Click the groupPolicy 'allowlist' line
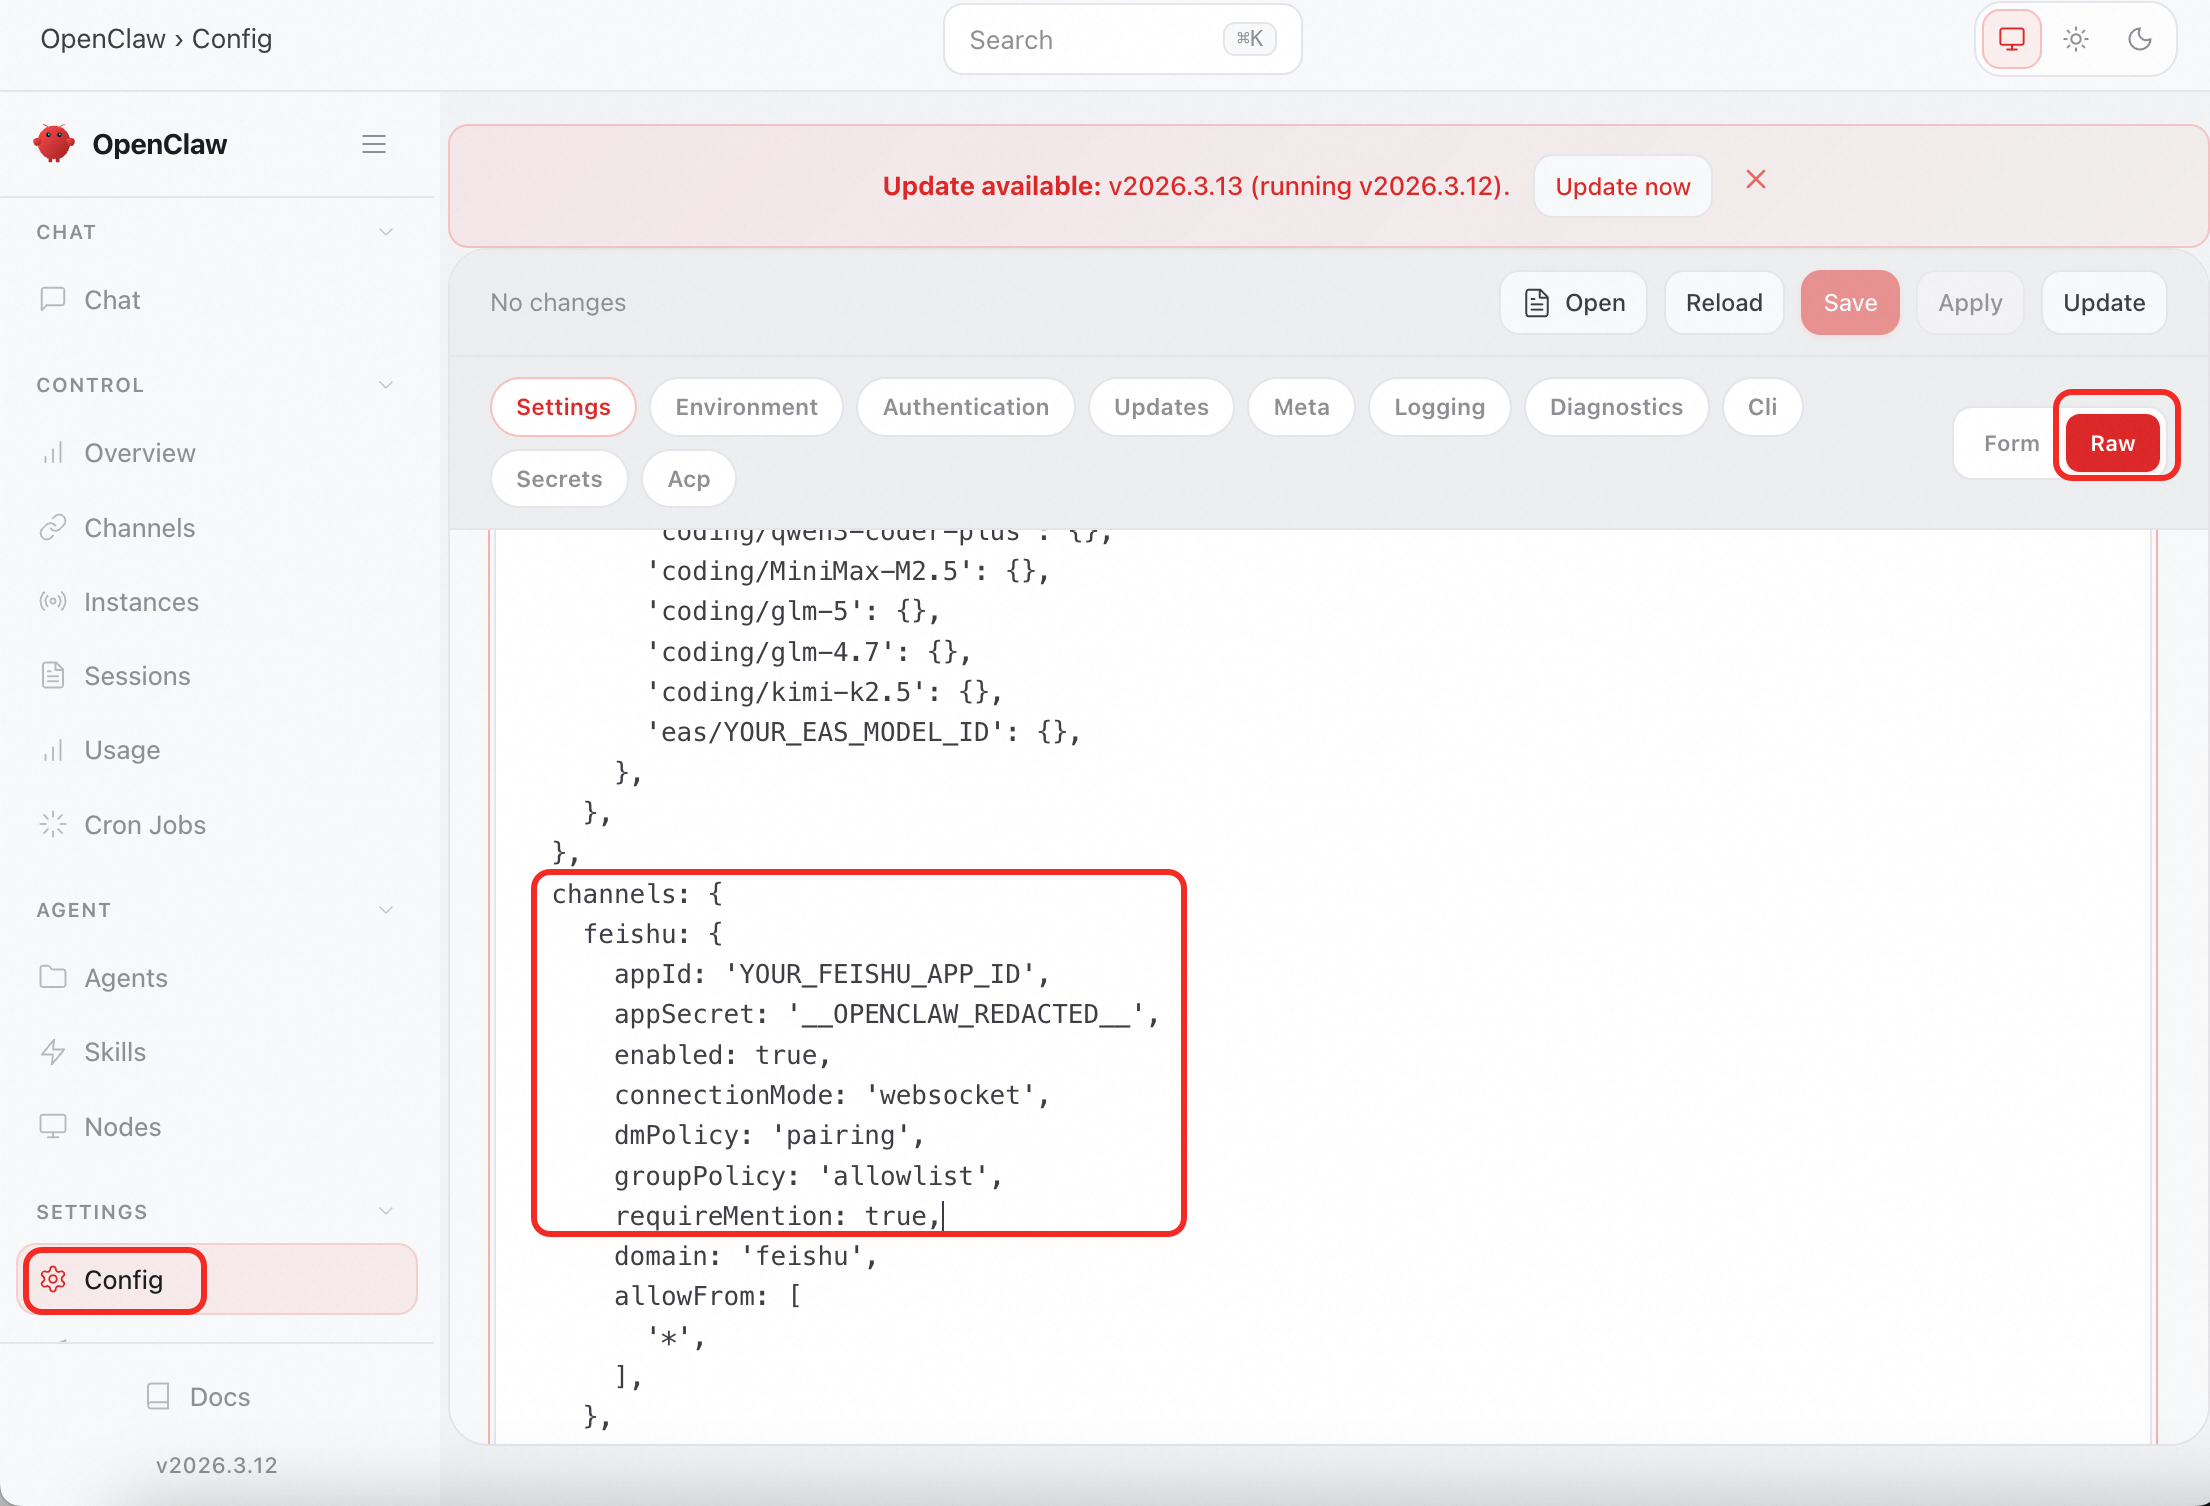This screenshot has height=1506, width=2210. pos(808,1176)
